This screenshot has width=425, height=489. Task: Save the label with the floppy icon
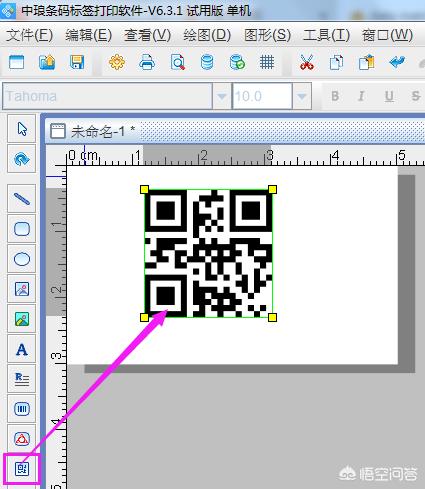77,62
